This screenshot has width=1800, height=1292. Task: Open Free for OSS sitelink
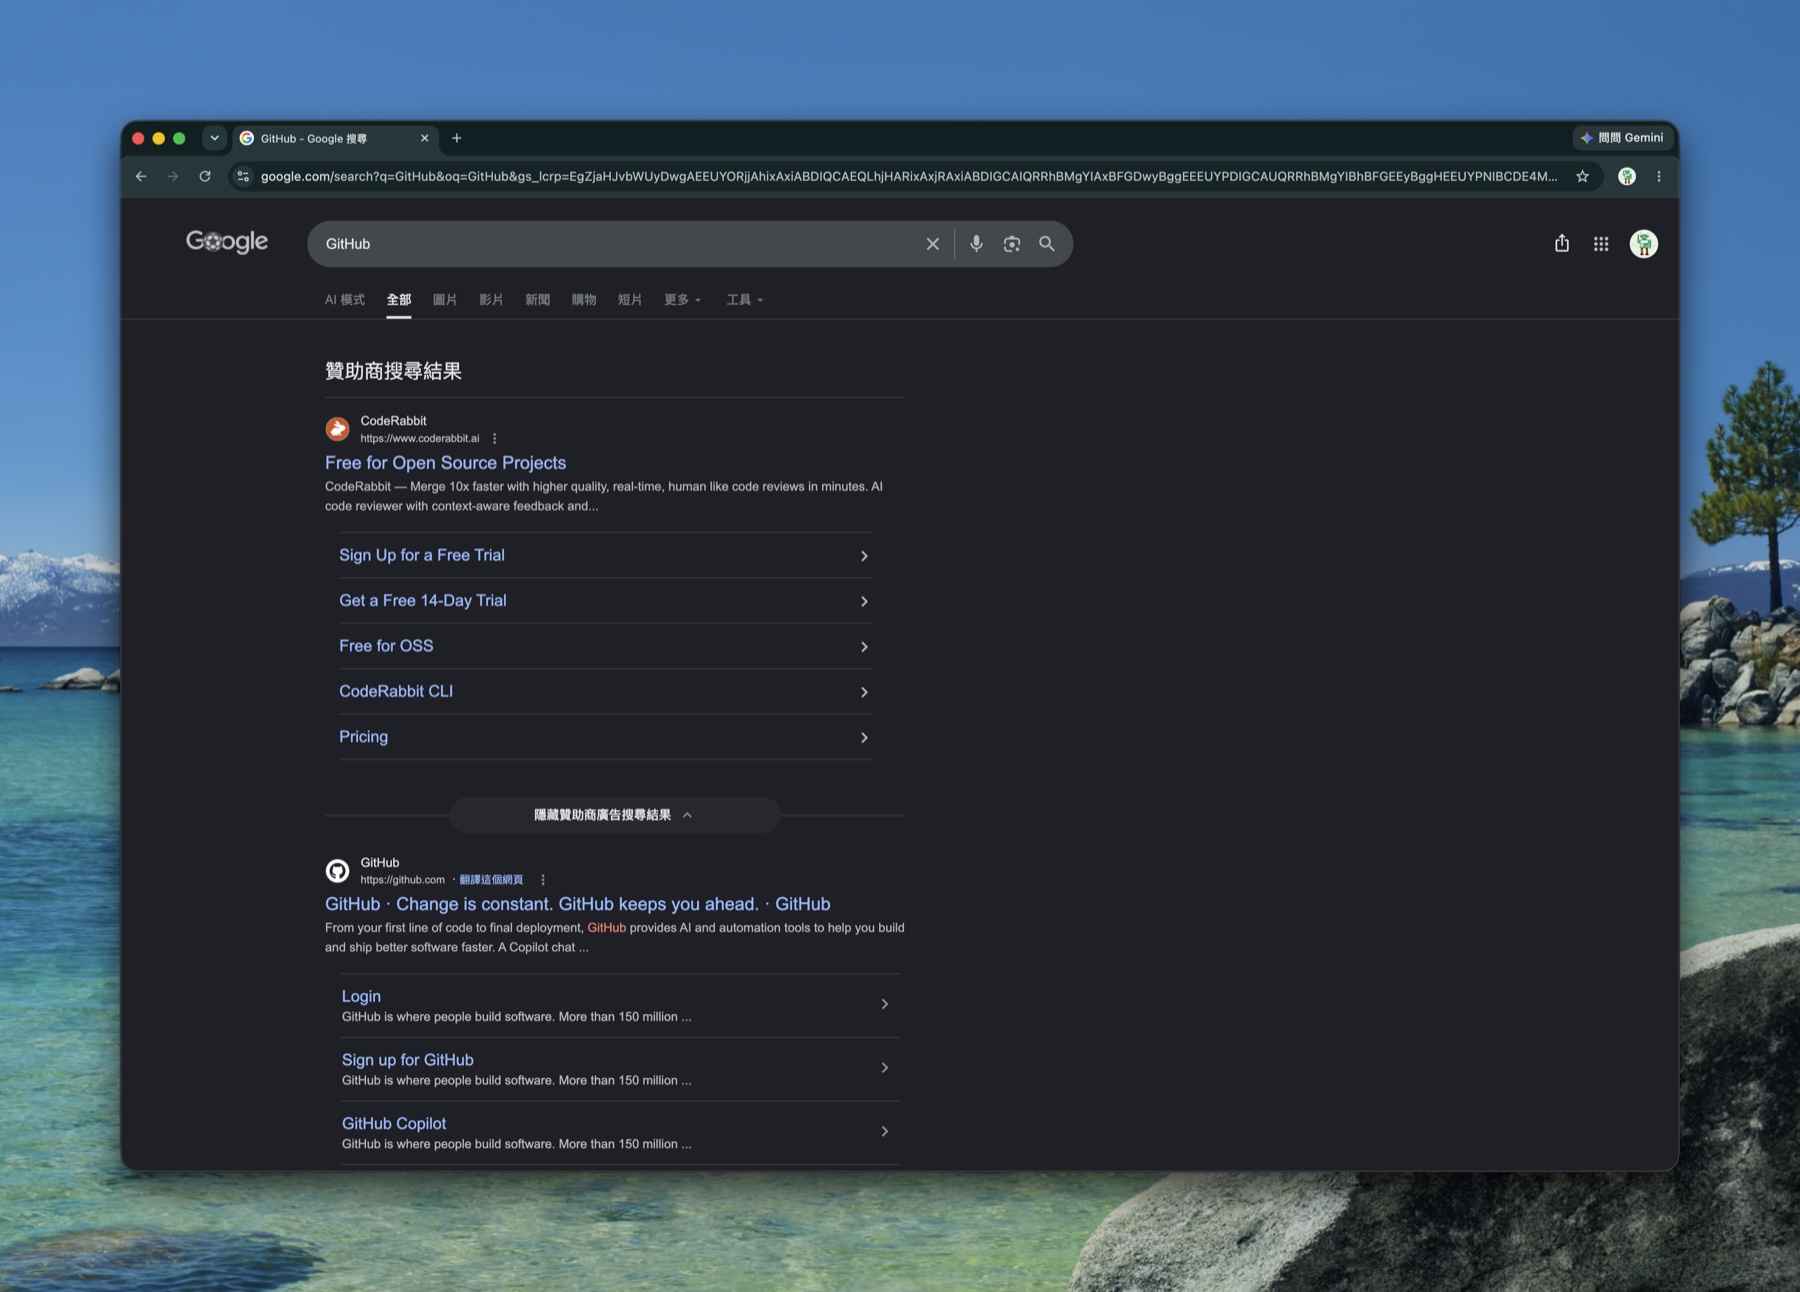[x=386, y=646]
